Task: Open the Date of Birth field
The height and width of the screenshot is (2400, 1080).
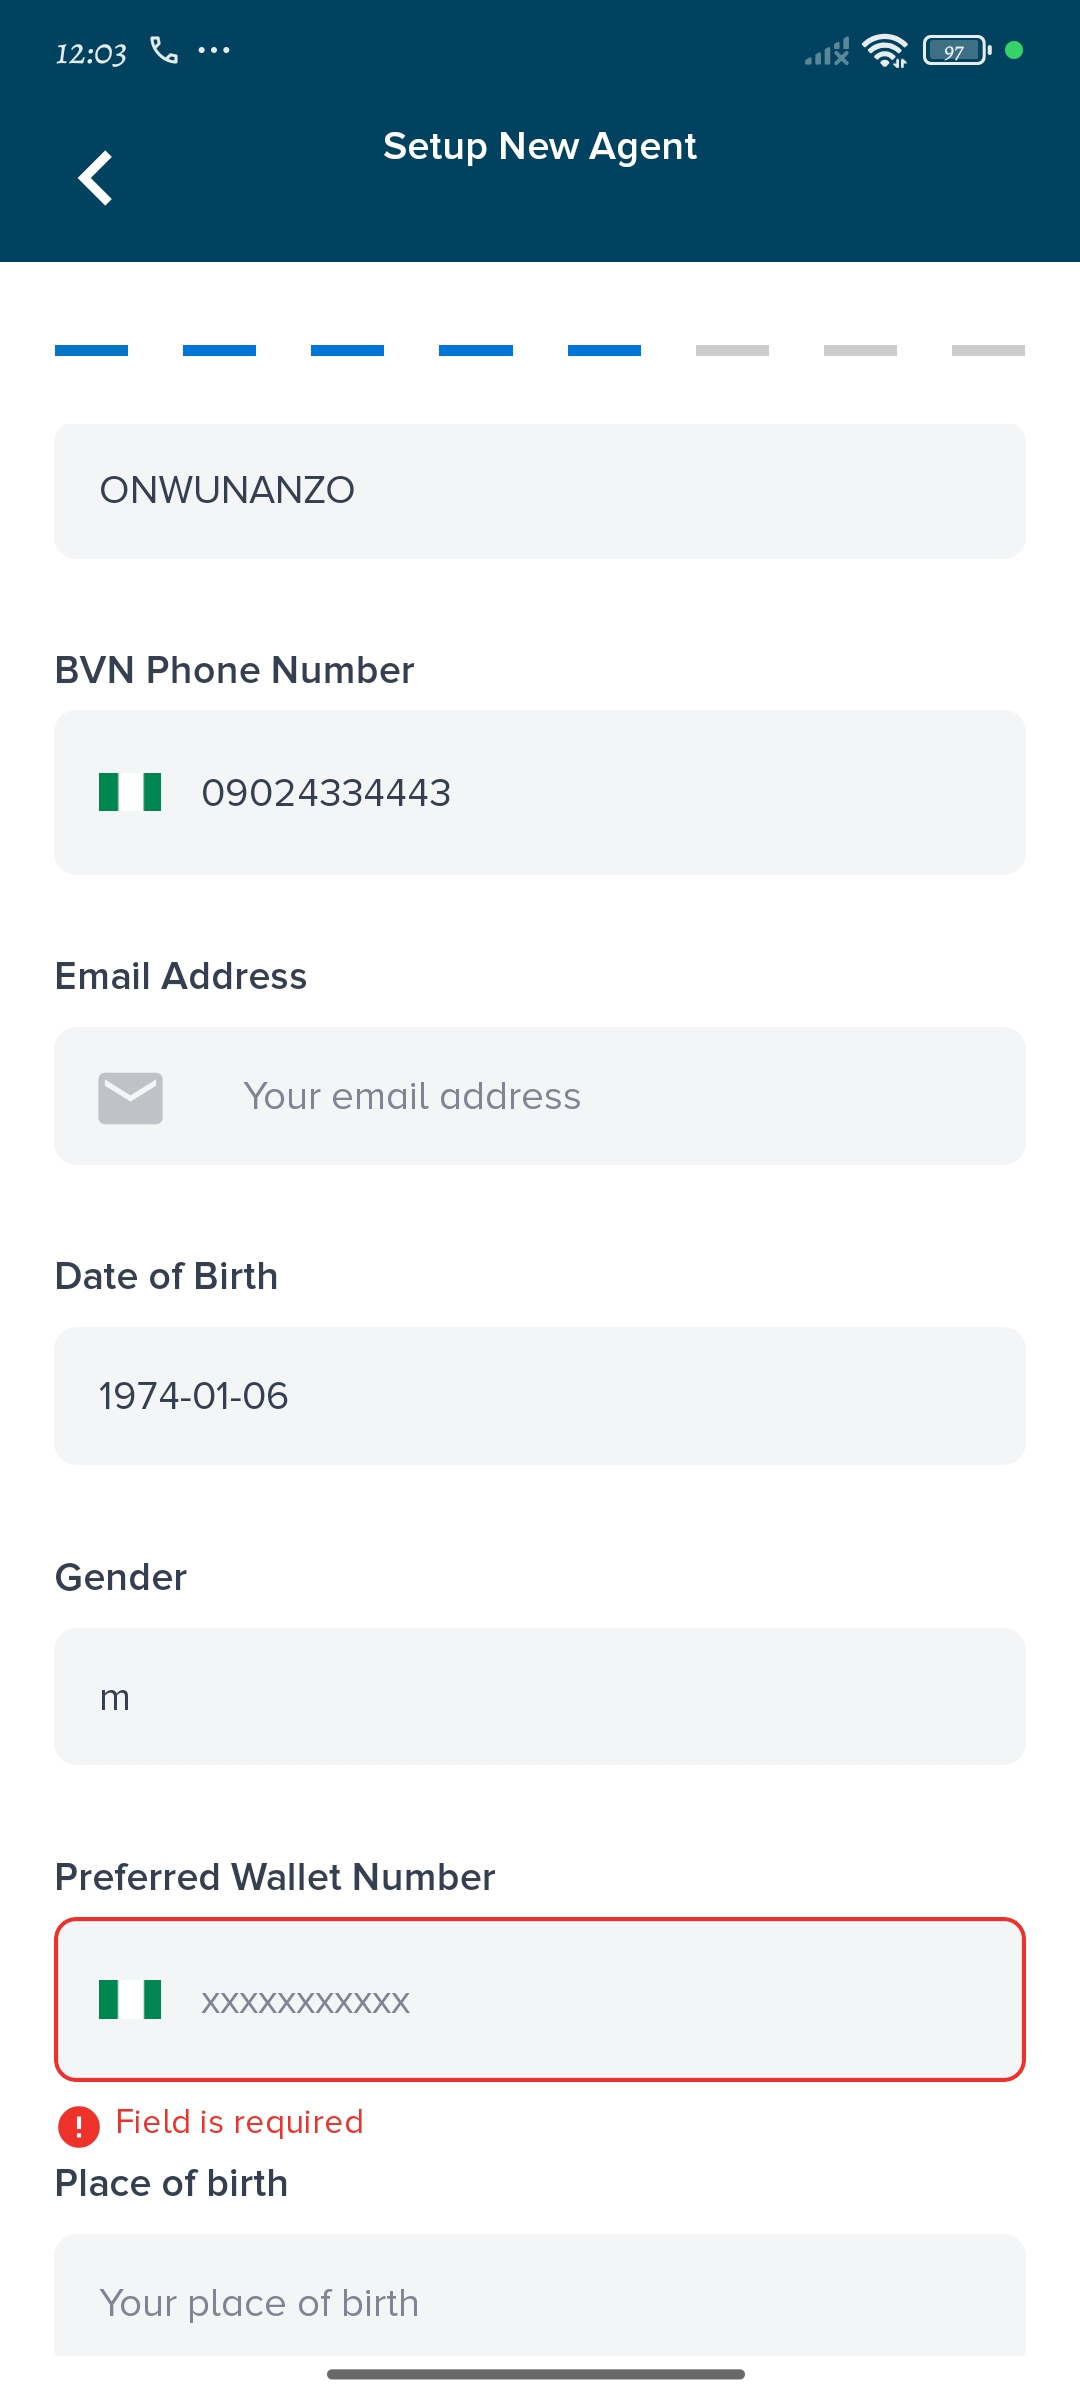Action: [x=540, y=1396]
